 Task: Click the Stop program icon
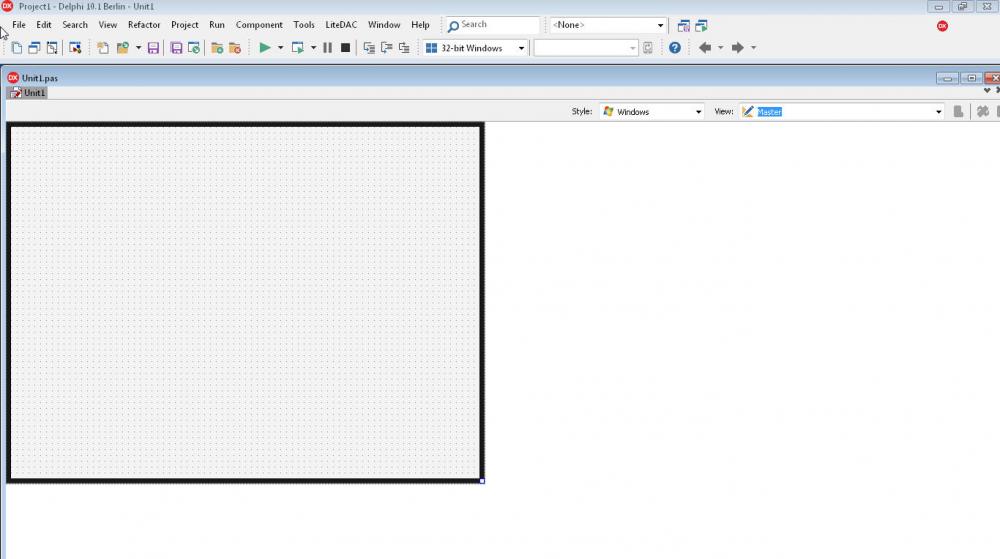tap(346, 48)
